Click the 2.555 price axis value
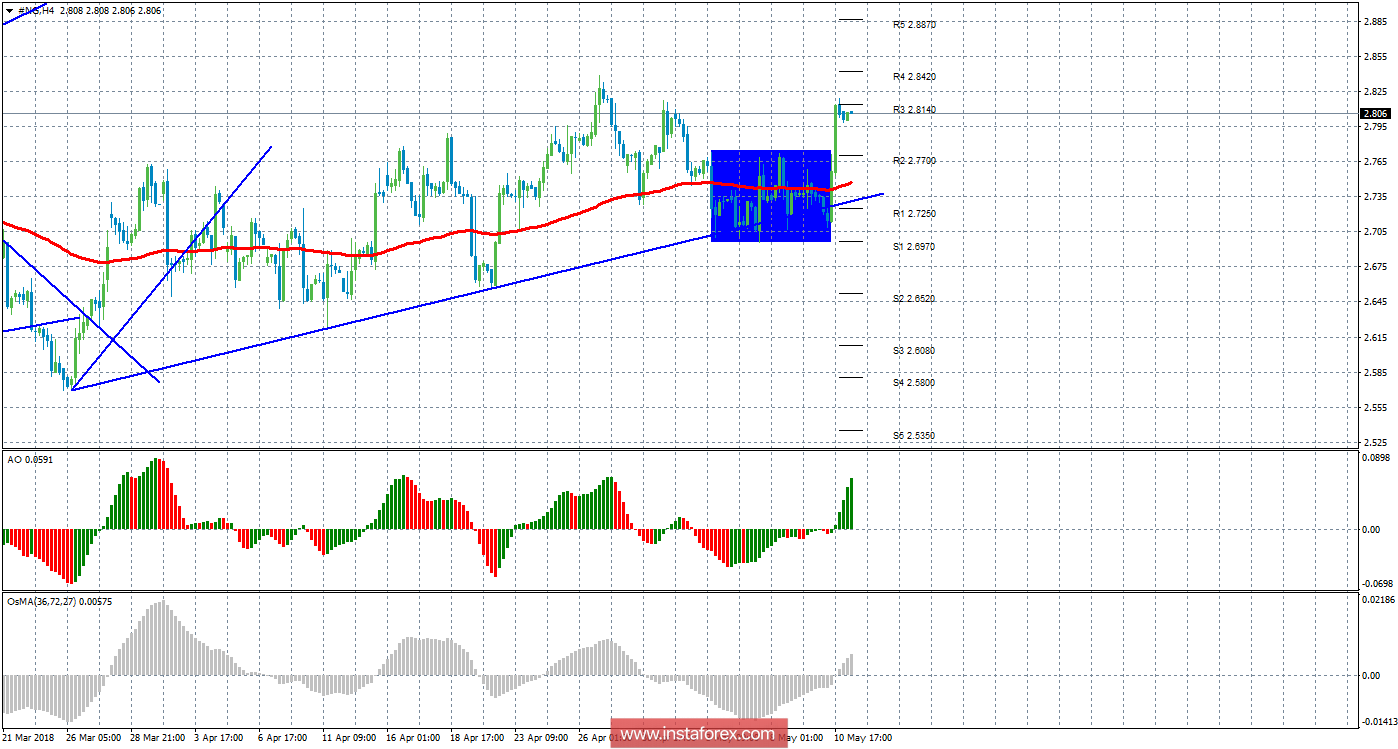Image resolution: width=1398 pixels, height=749 pixels. pyautogui.click(x=1375, y=407)
